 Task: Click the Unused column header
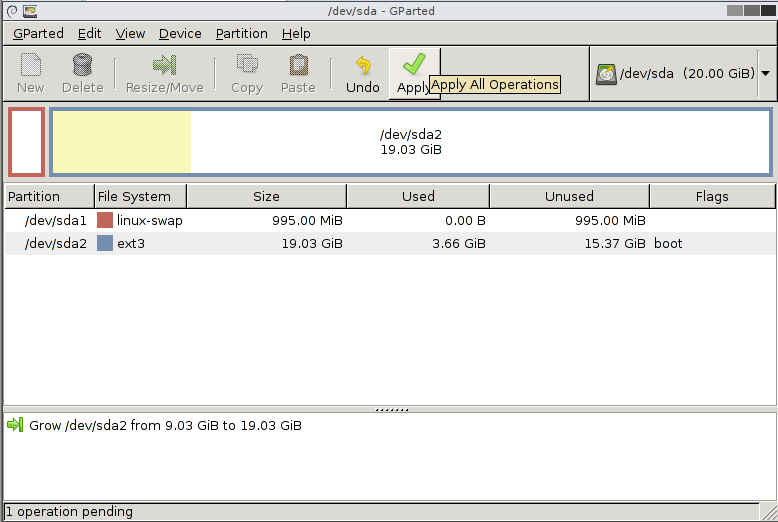pyautogui.click(x=569, y=196)
